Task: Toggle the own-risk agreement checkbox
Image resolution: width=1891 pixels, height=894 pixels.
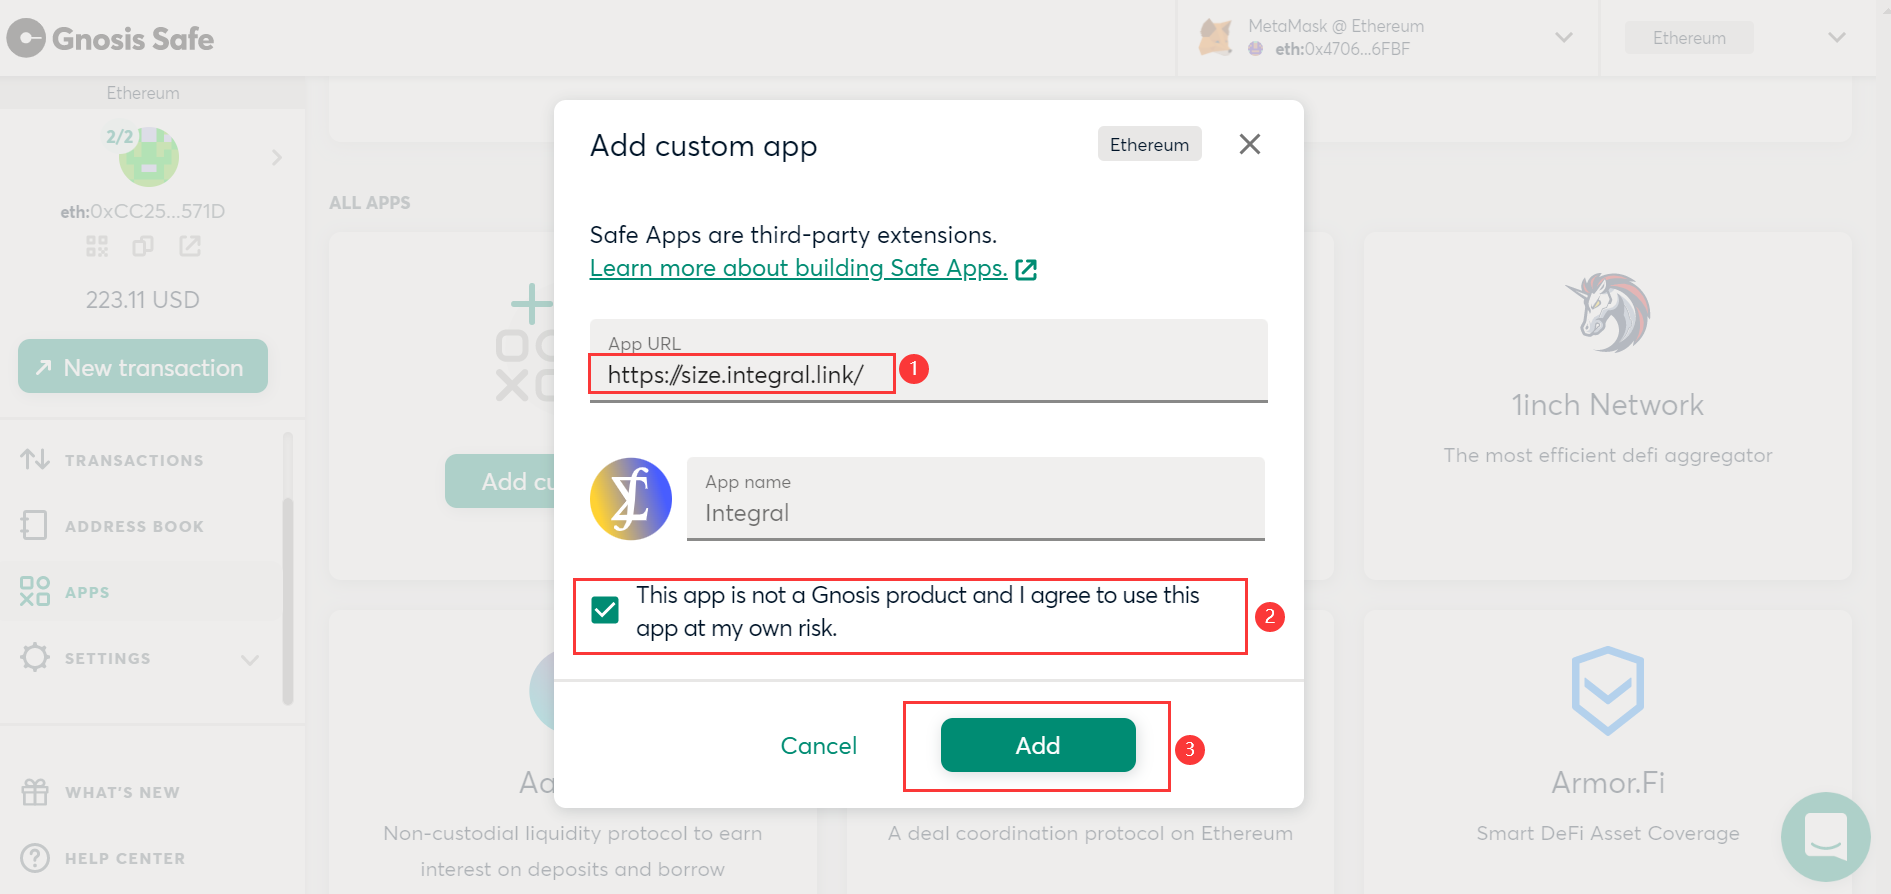Action: [x=605, y=610]
